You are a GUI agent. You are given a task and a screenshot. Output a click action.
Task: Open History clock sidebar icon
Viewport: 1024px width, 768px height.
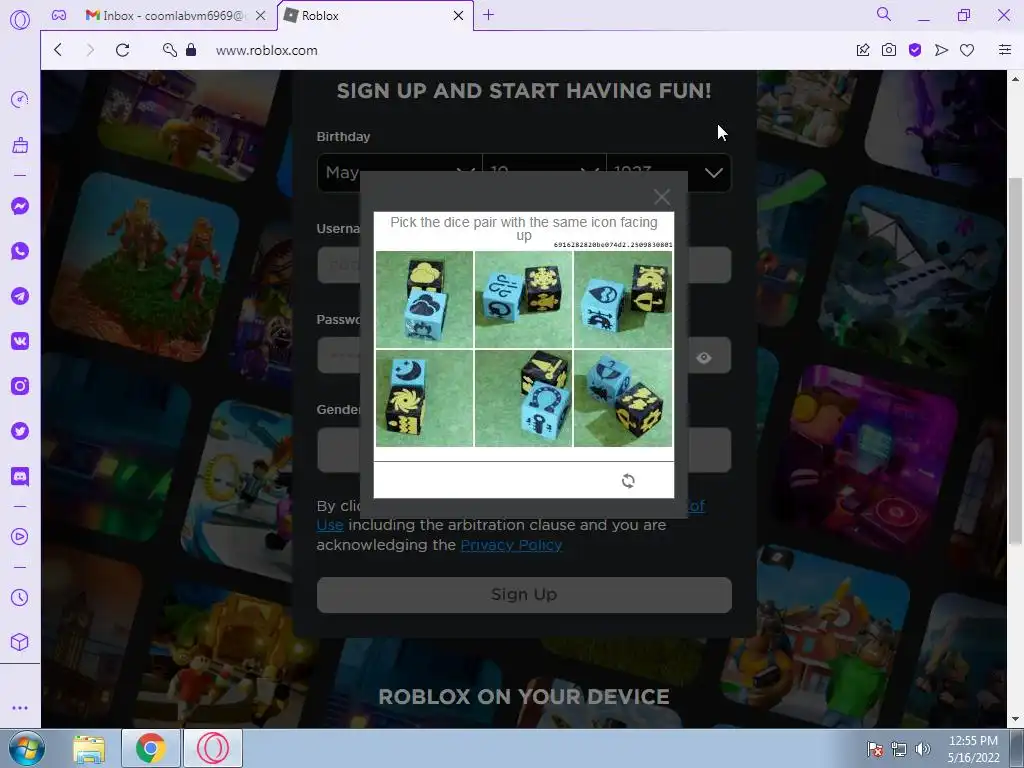click(20, 598)
